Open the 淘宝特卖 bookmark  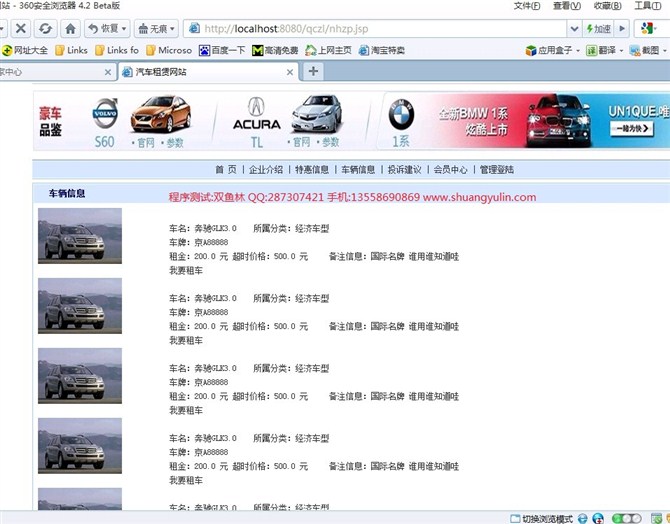382,50
